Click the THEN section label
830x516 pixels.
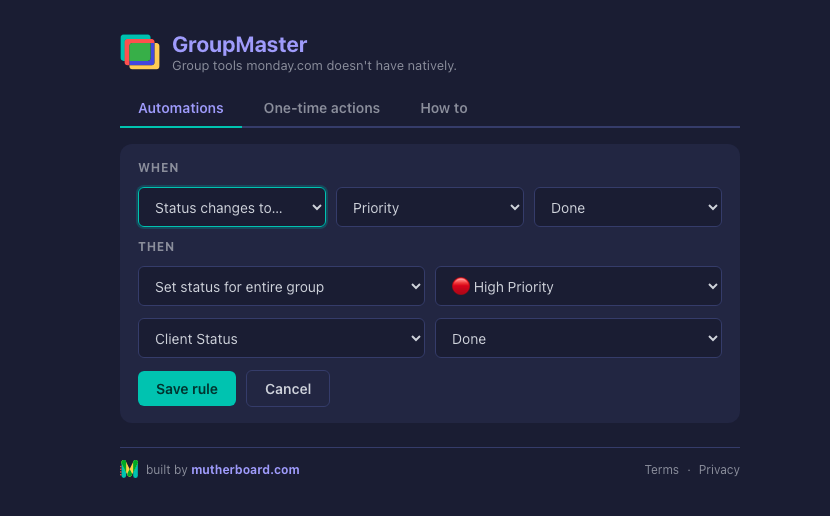(156, 247)
